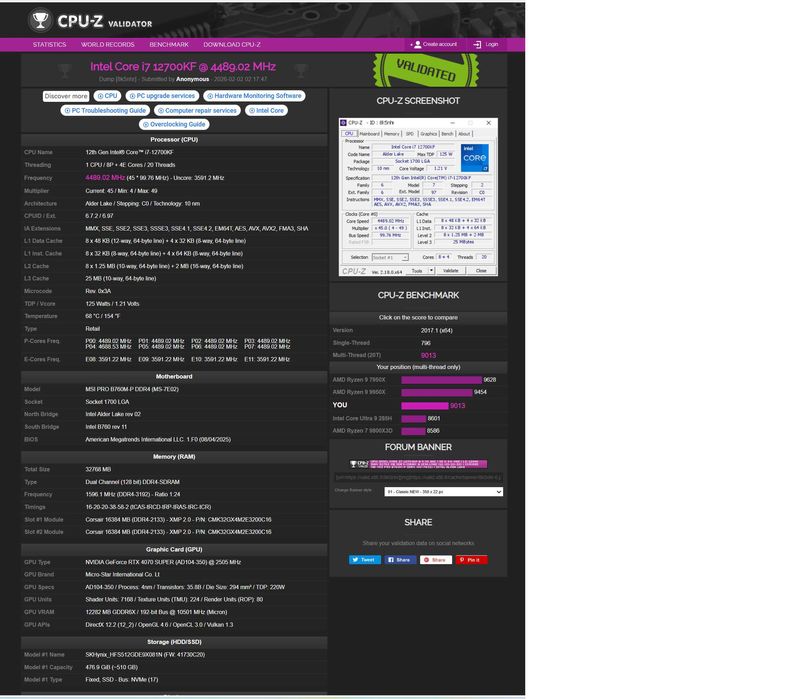The image size is (810, 699).
Task: Click the 'Socket 1700 LGA' motherboard socket value
Action: [x=107, y=402]
